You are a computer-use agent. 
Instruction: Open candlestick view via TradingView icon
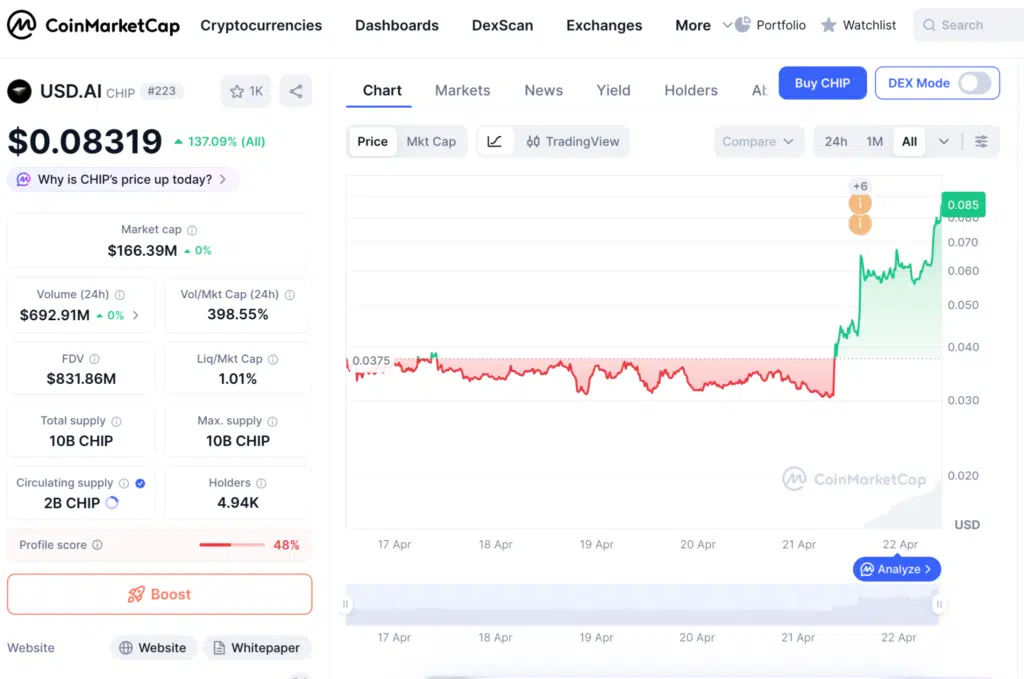coord(573,141)
